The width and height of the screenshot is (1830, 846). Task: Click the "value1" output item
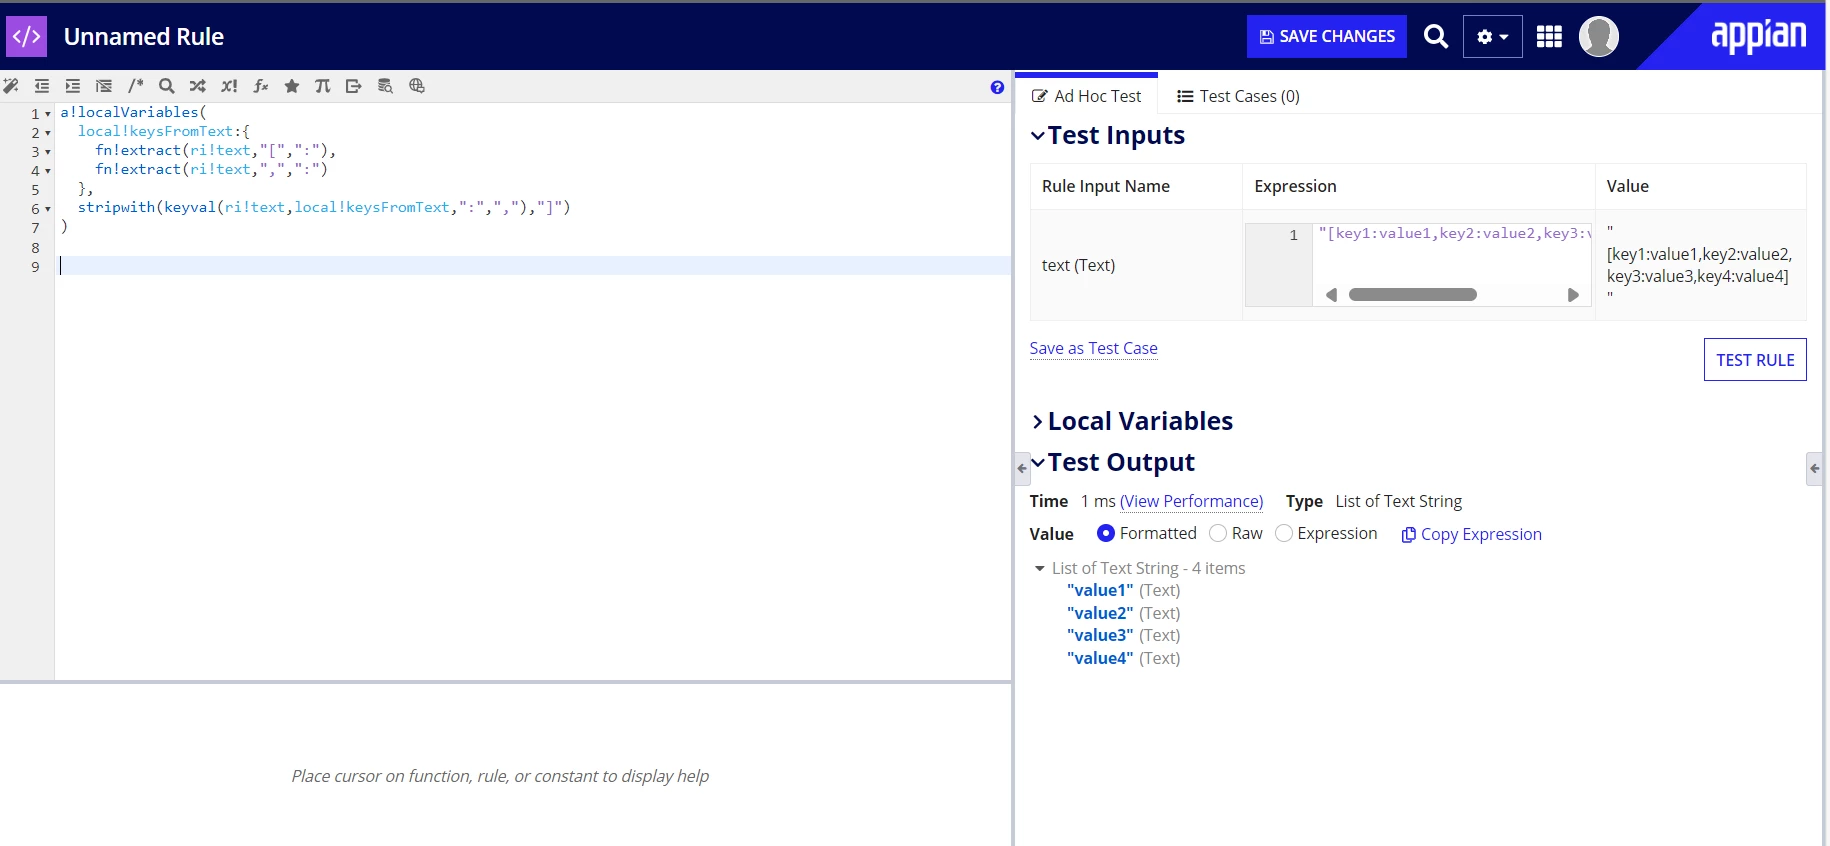1100,590
